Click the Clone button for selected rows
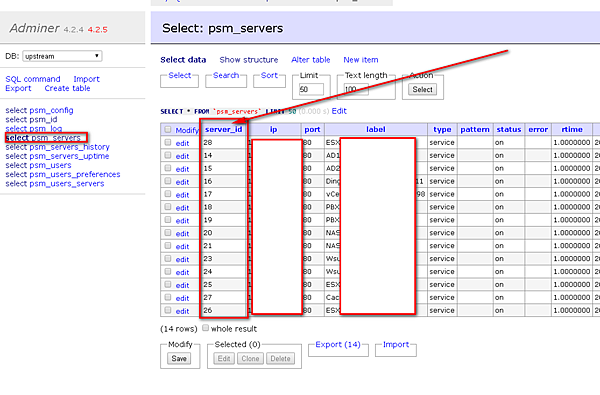Screen dimensions: 600x395 click(x=250, y=359)
